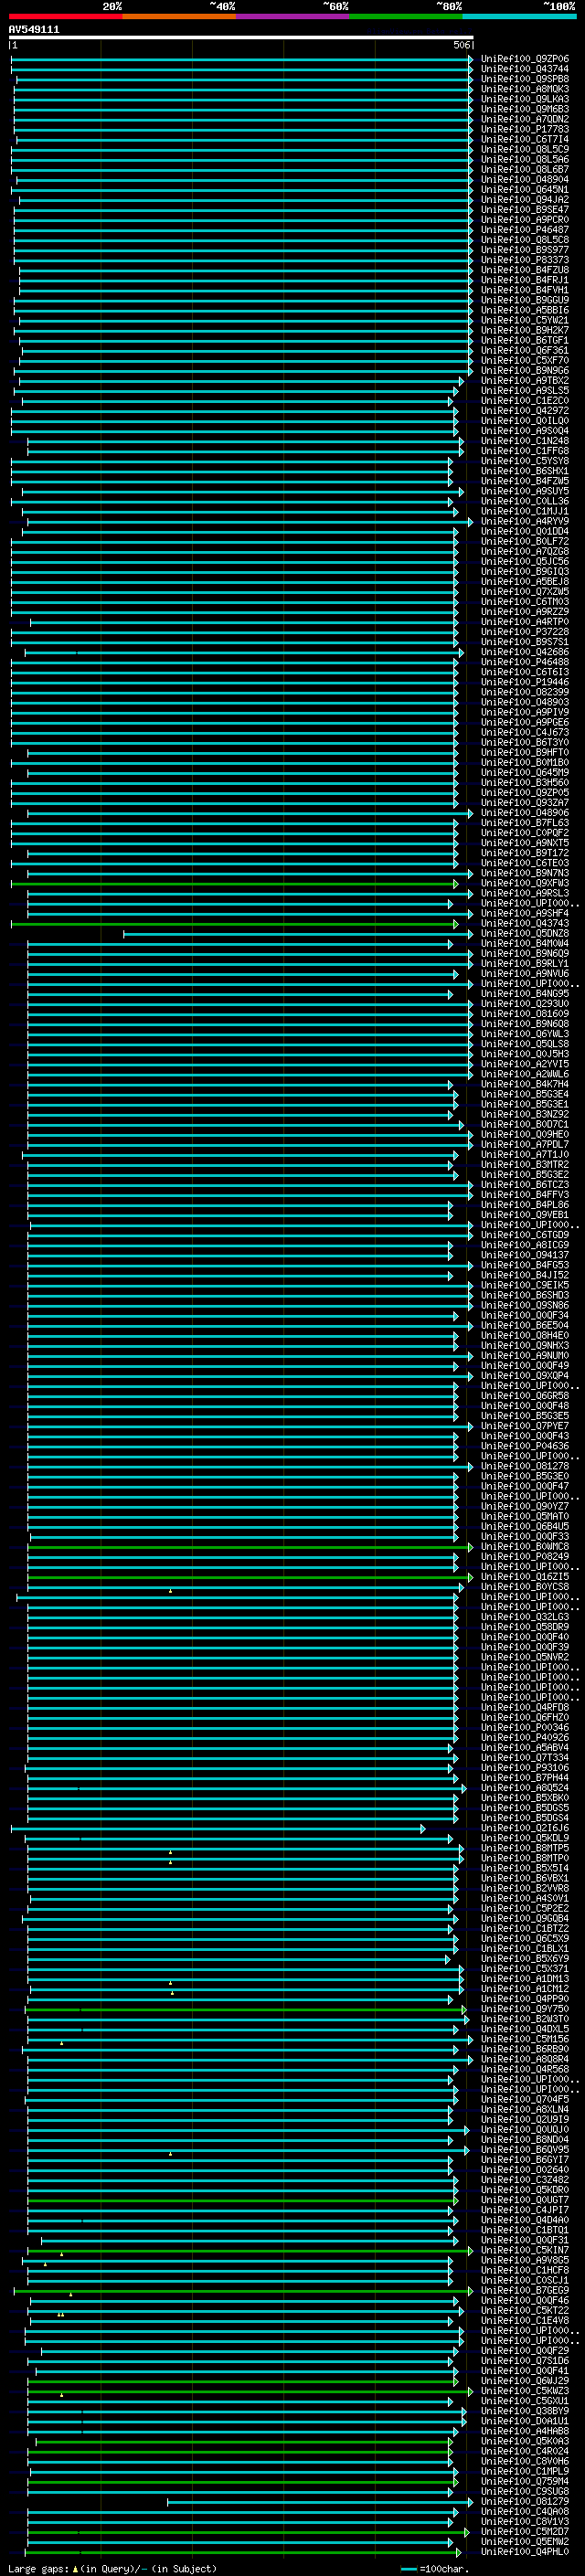This screenshot has width=585, height=2576.
Task: Select hit label UniRef100_B3NZ92
Action: click(x=525, y=1114)
